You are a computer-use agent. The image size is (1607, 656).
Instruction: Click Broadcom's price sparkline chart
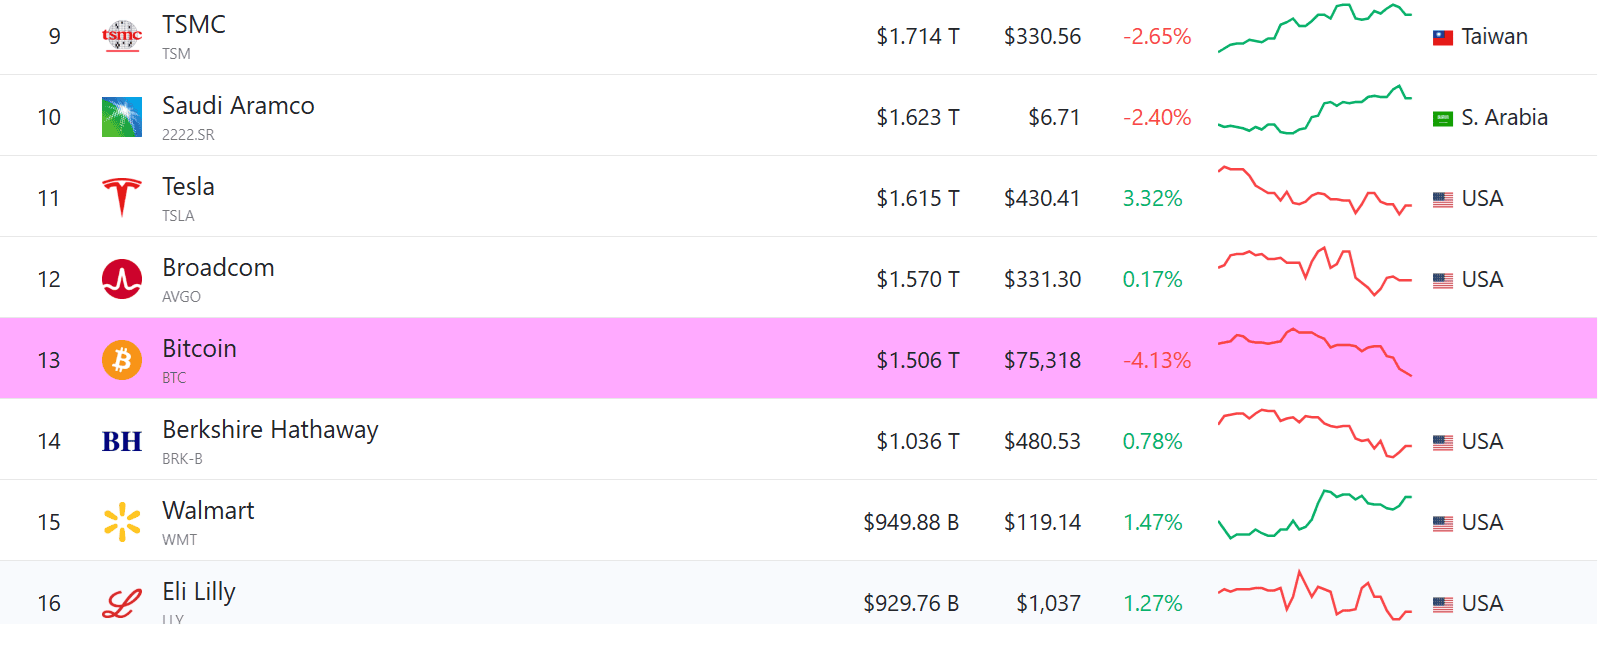tap(1314, 271)
